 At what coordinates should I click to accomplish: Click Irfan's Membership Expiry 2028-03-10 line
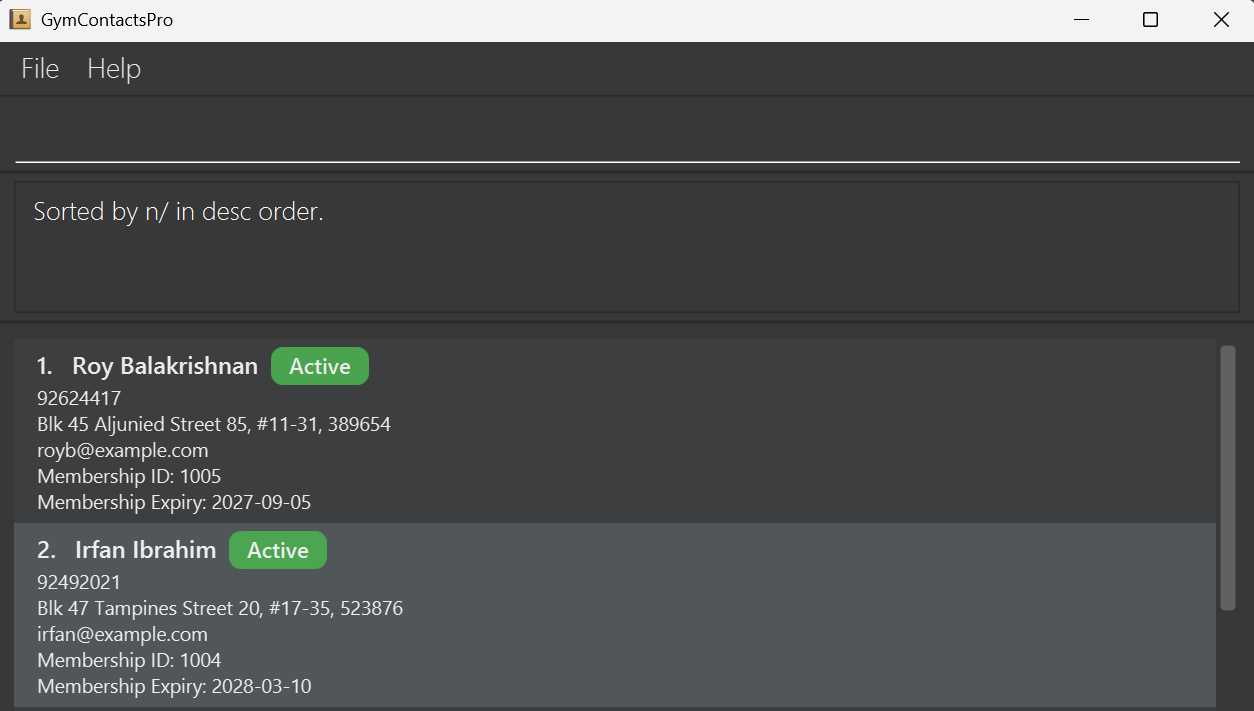174,687
